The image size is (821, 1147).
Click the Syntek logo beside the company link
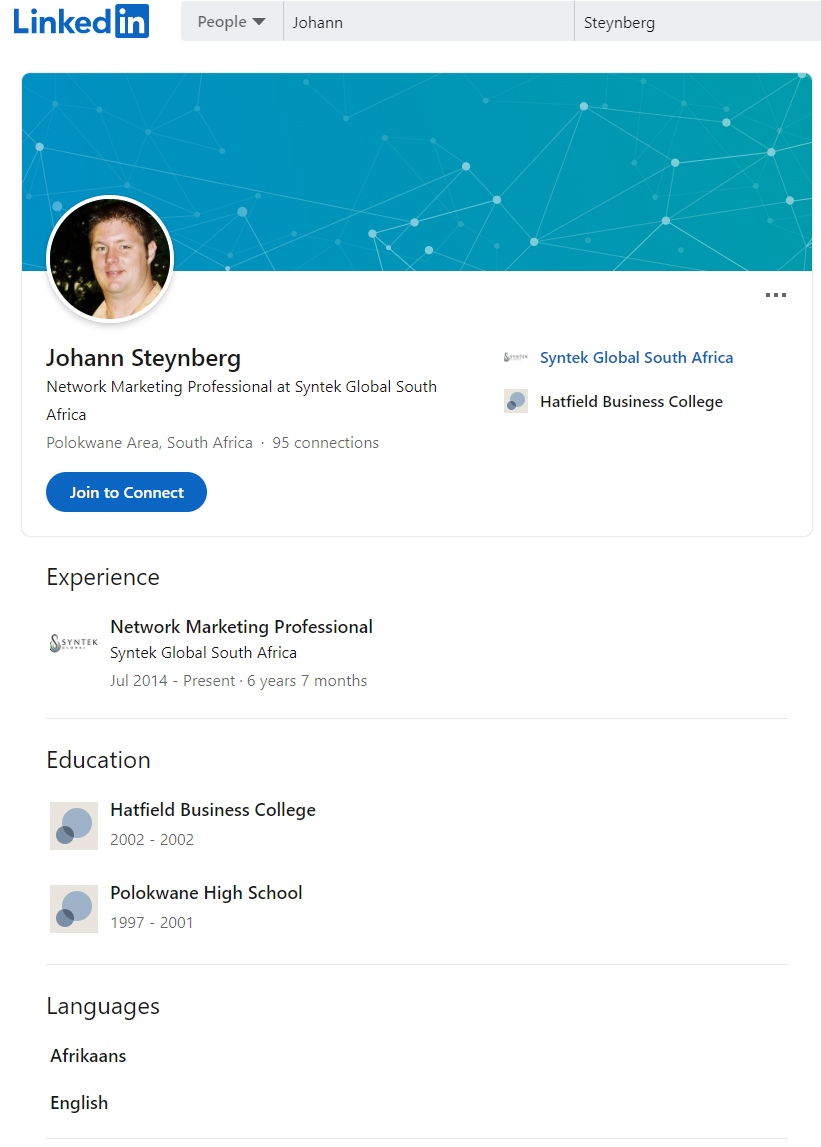coord(516,357)
